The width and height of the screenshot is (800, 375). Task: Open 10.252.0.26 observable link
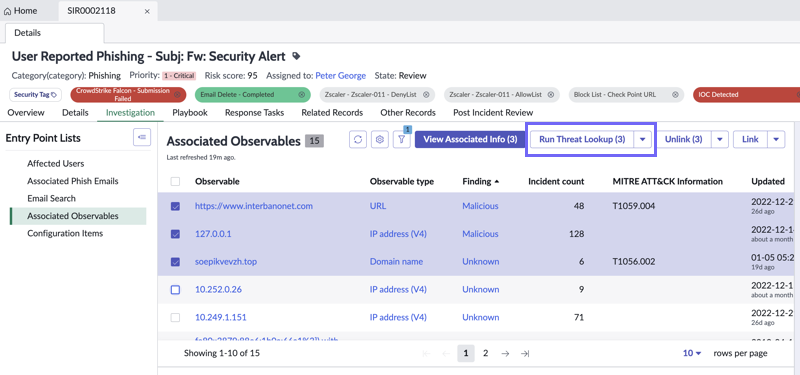pyautogui.click(x=218, y=289)
